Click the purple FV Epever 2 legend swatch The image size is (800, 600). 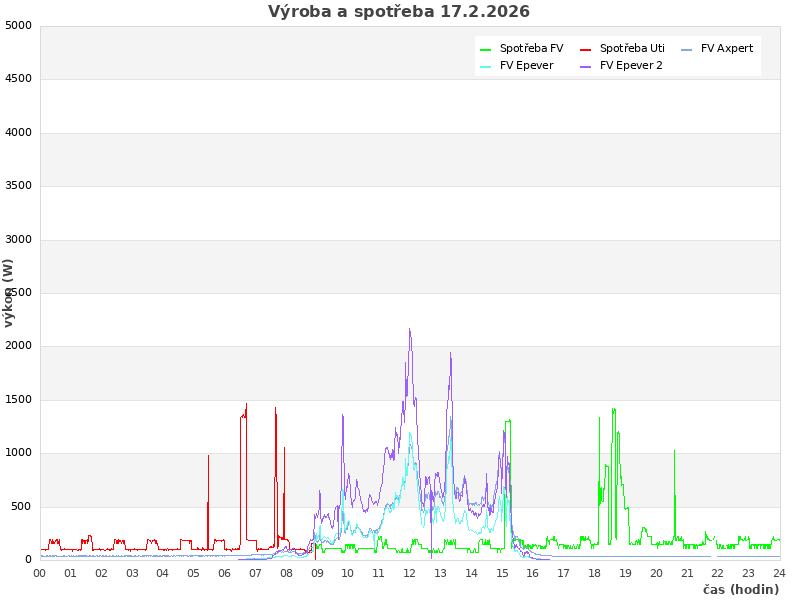[586, 66]
